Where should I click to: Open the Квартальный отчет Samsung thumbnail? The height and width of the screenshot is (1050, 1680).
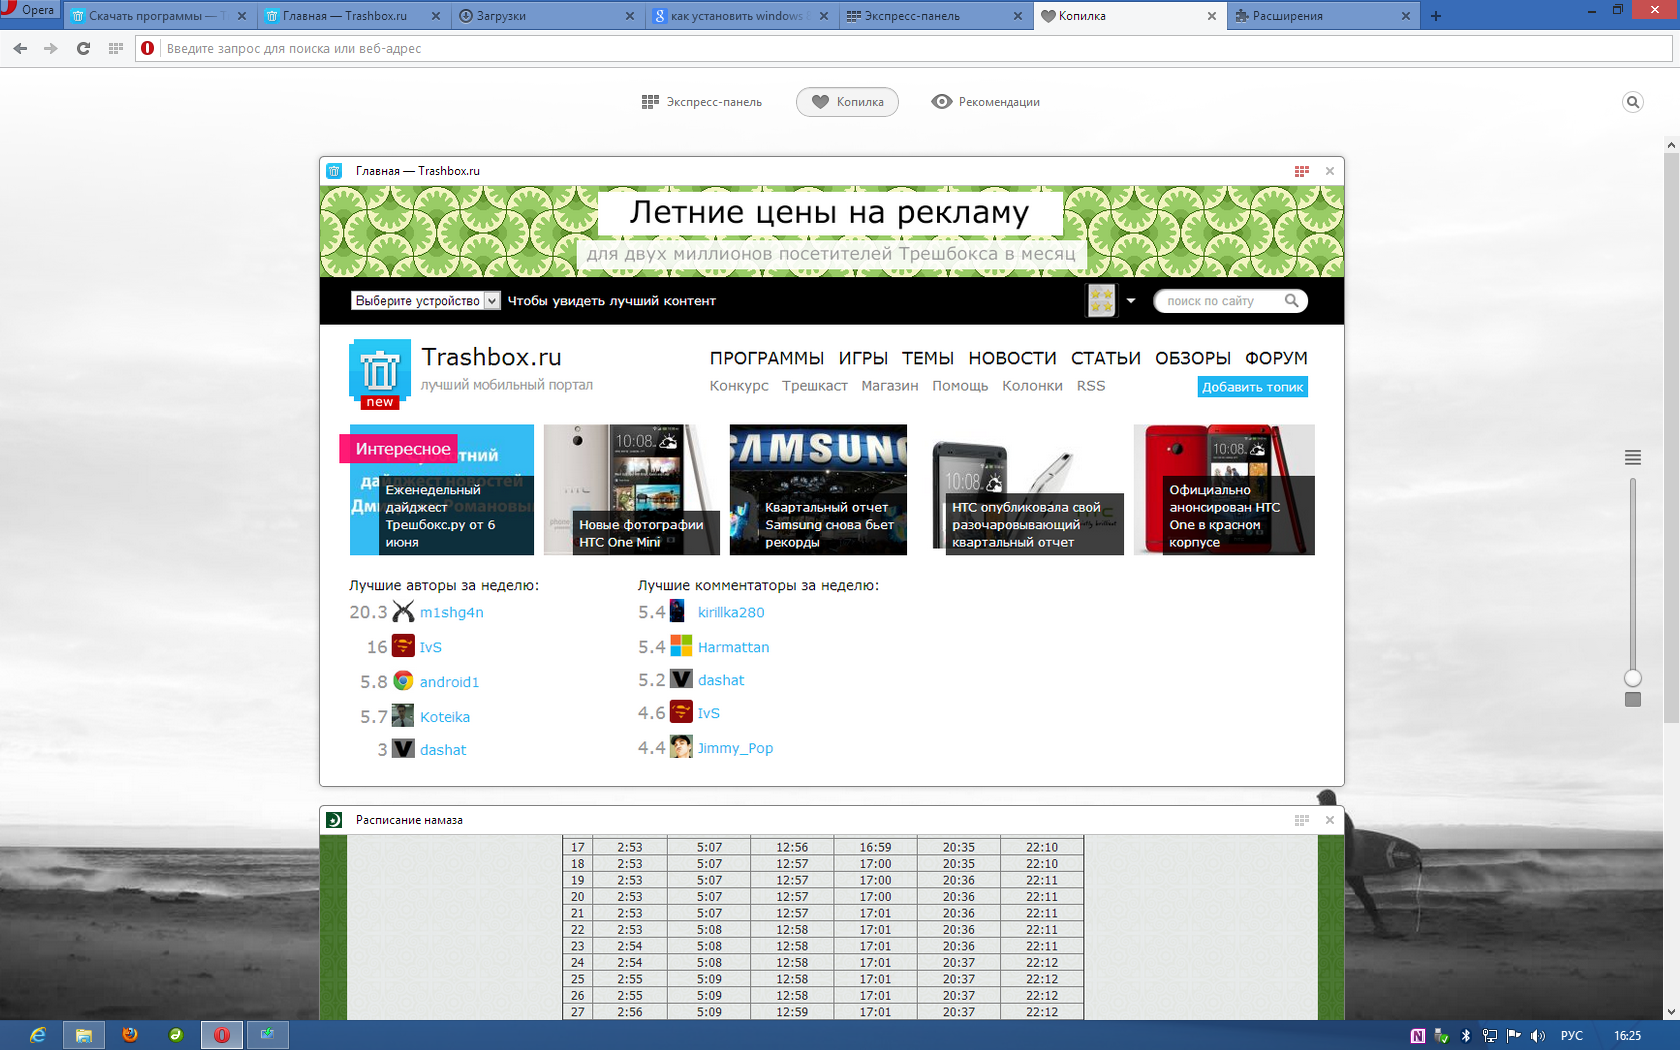(818, 490)
